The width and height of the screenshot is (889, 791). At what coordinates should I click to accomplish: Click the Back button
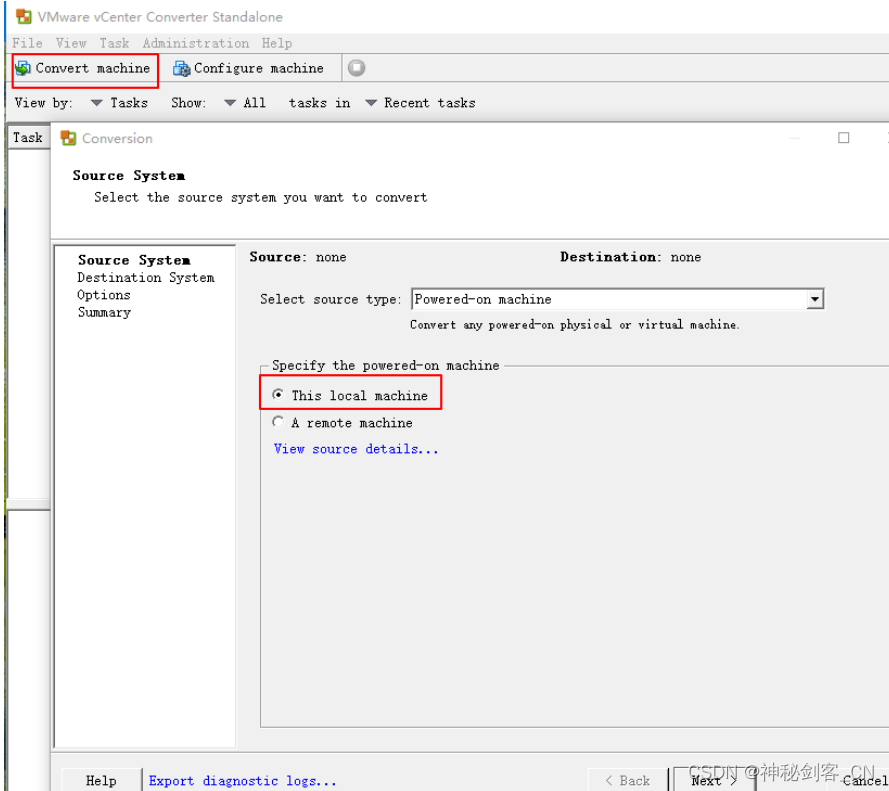click(628, 780)
